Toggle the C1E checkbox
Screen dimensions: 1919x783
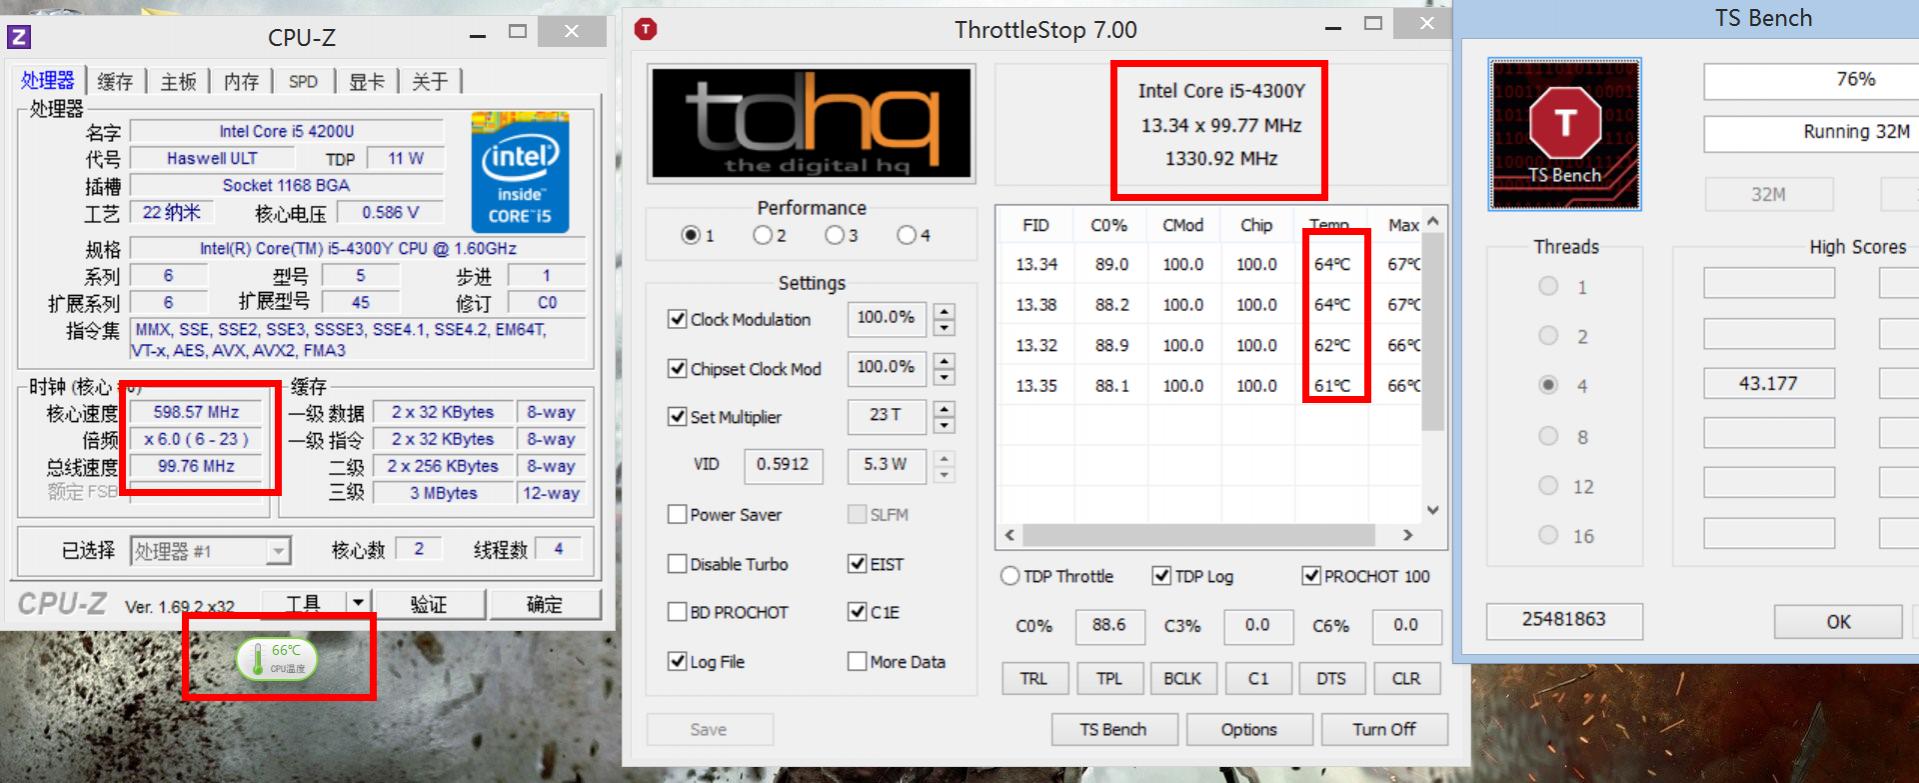pyautogui.click(x=857, y=612)
